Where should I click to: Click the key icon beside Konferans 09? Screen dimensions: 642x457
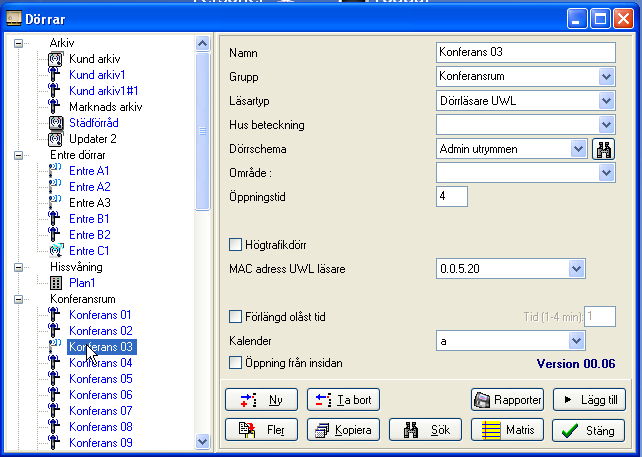(x=54, y=443)
